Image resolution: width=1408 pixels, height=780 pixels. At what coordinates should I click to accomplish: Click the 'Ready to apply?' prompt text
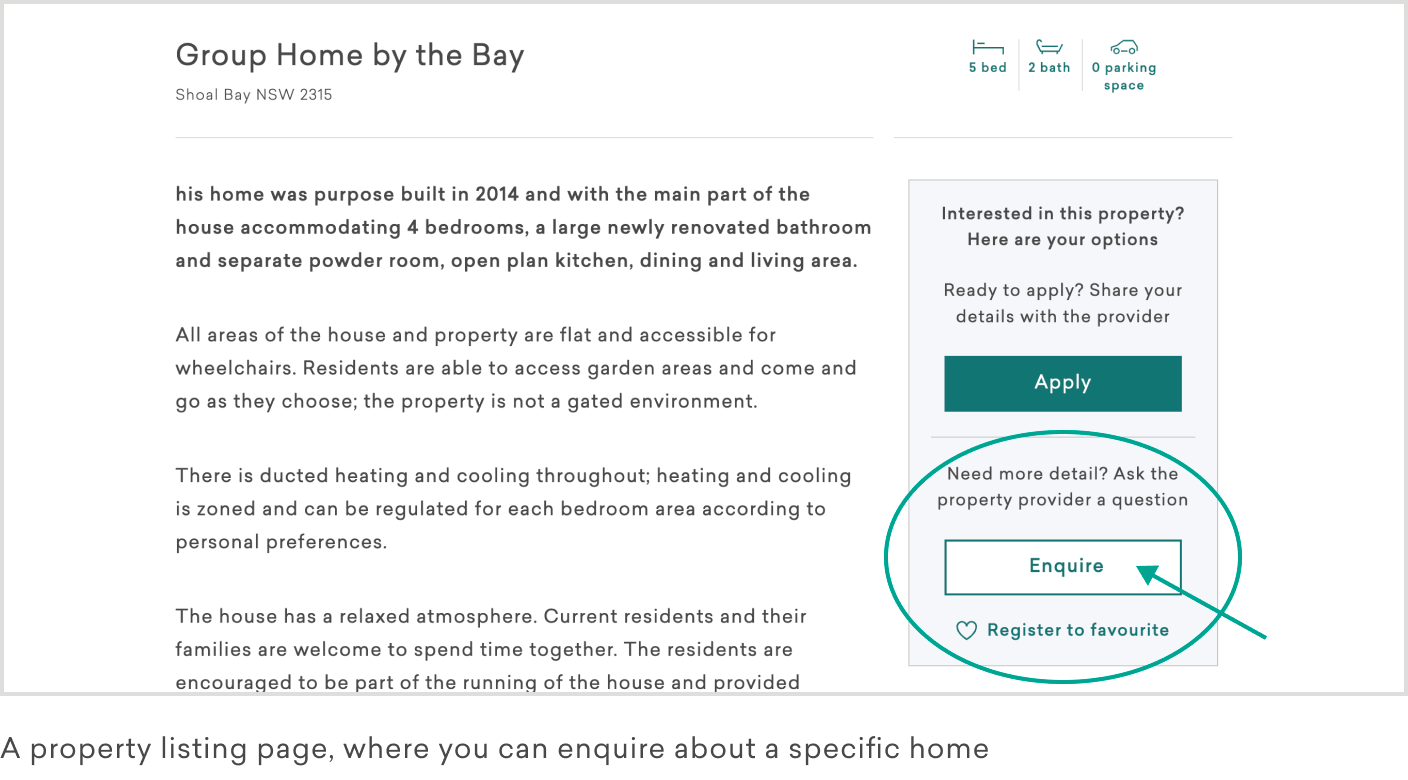pyautogui.click(x=1062, y=303)
